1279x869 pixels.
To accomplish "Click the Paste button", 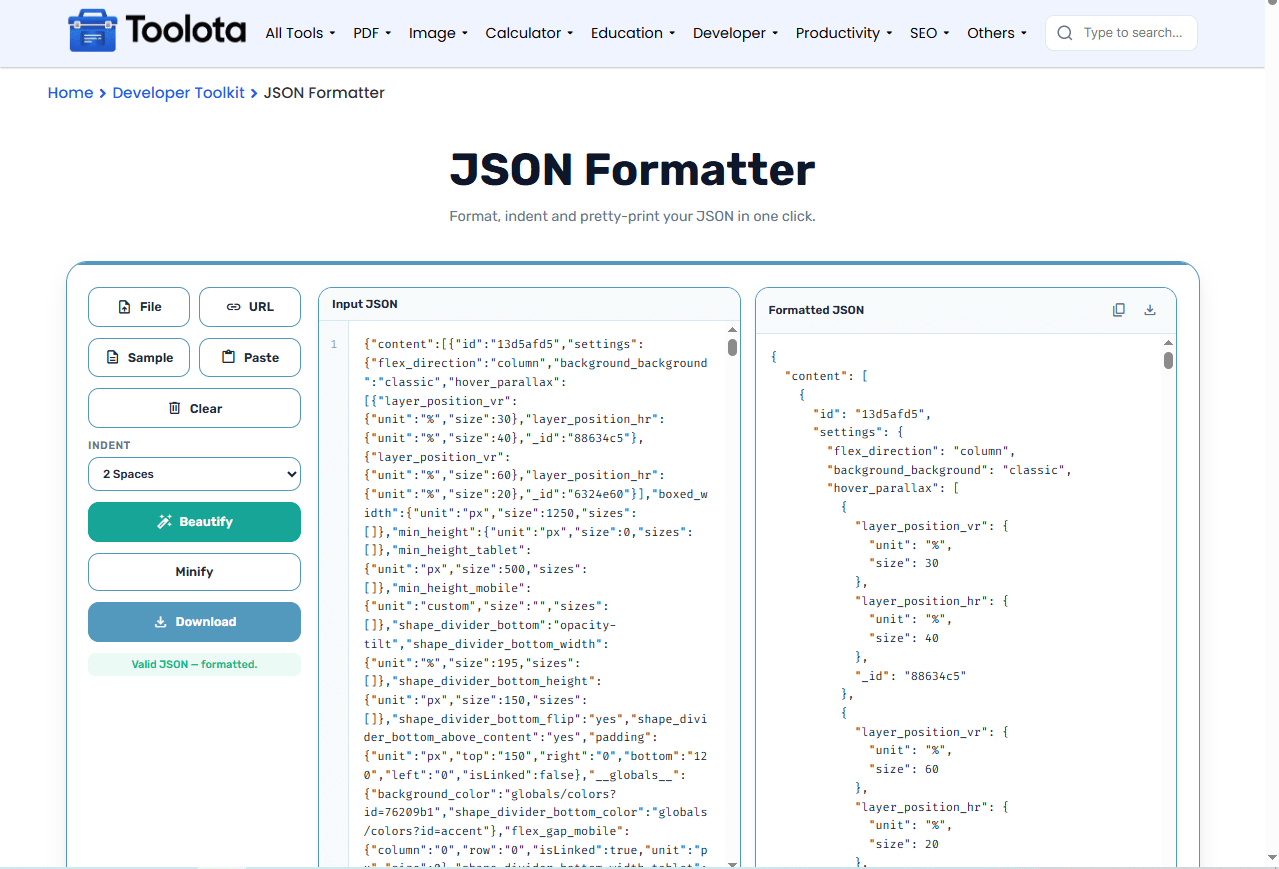I will pos(250,358).
